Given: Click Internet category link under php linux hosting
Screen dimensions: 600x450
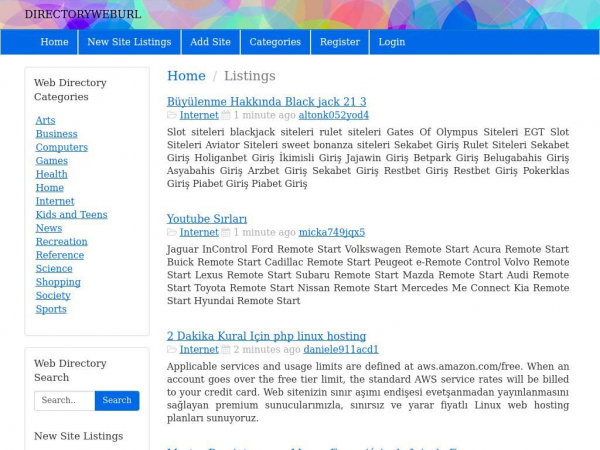Looking at the screenshot, I should (x=199, y=349).
